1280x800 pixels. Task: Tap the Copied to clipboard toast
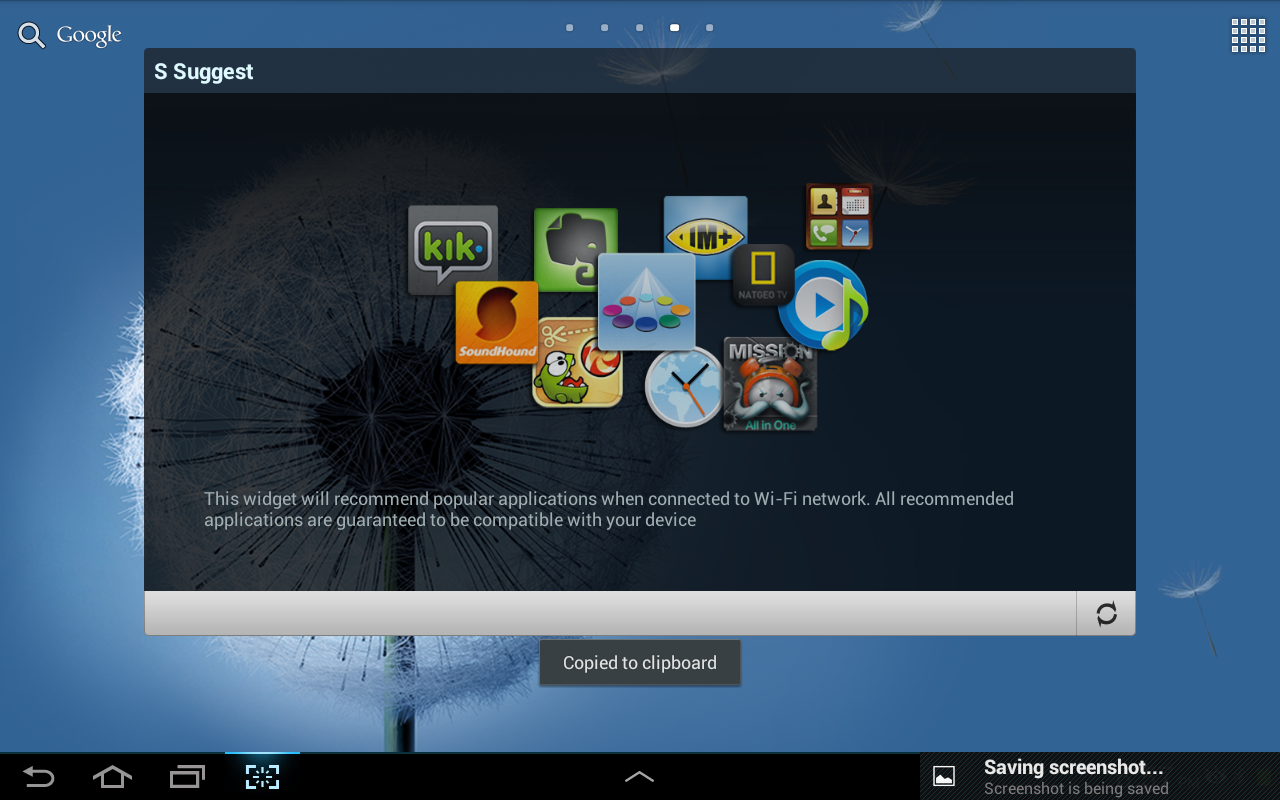640,663
